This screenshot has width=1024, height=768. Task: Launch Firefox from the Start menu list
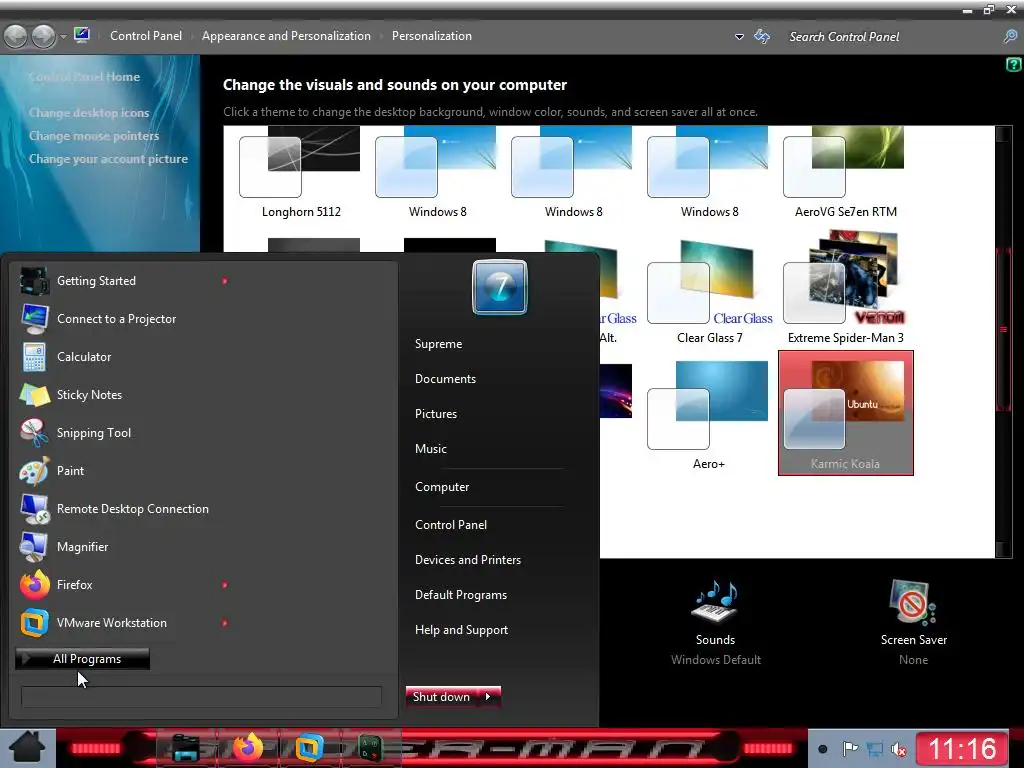(x=121, y=584)
